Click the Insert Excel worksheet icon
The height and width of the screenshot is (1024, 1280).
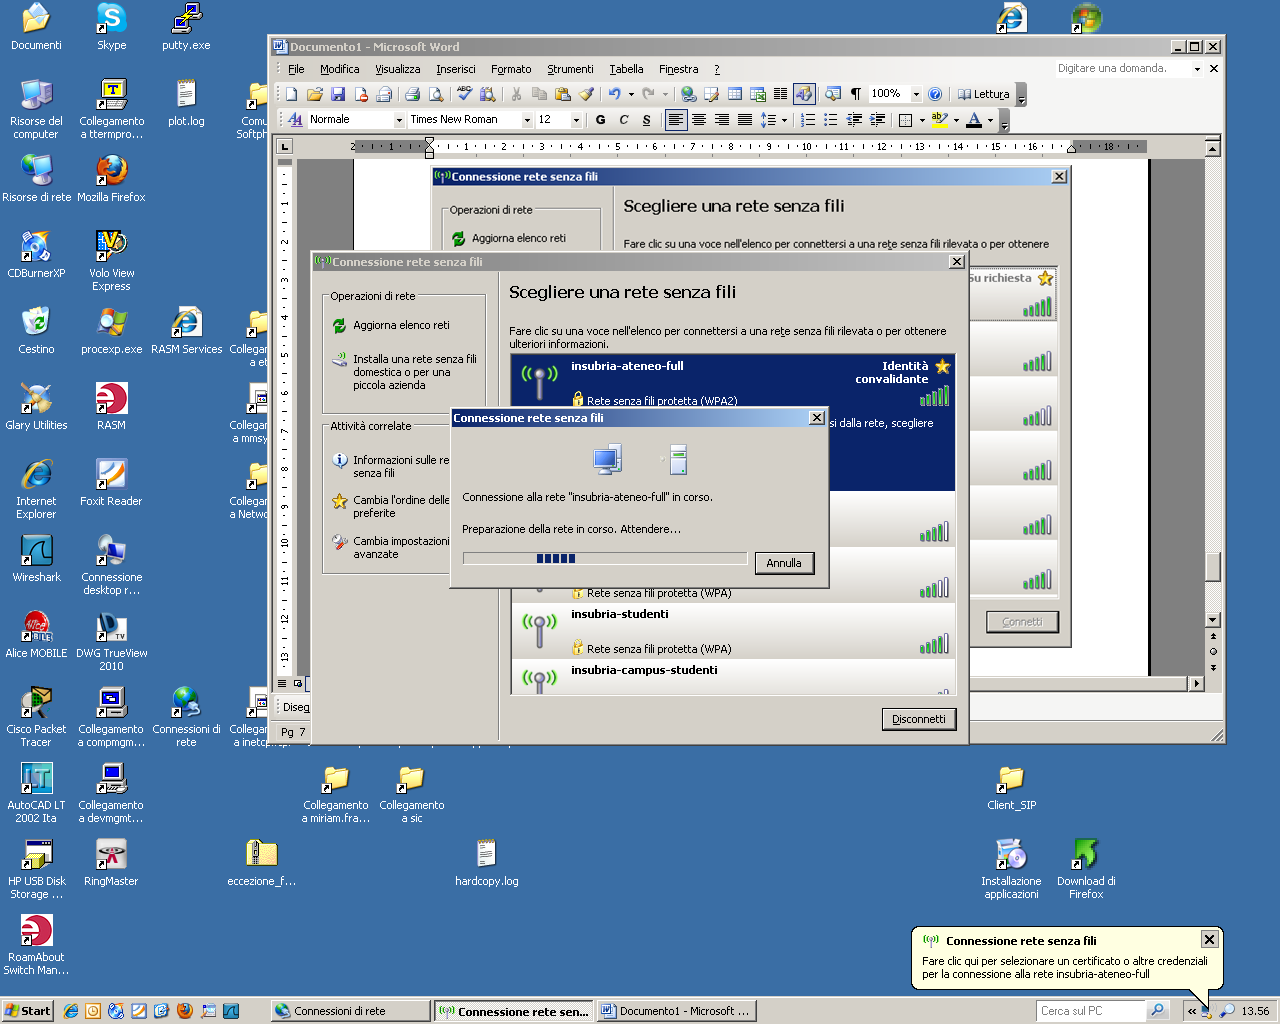758,94
